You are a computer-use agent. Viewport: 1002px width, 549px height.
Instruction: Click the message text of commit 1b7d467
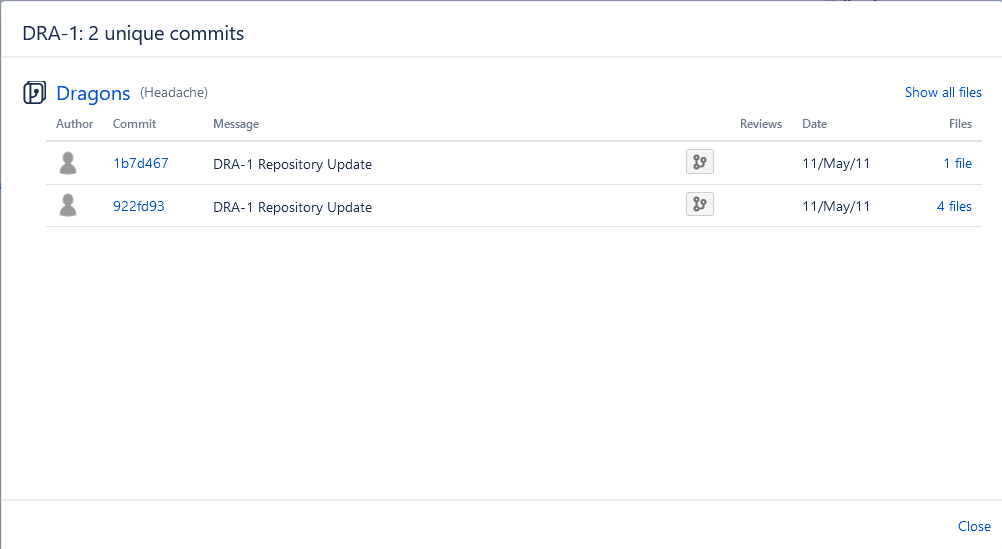click(292, 164)
